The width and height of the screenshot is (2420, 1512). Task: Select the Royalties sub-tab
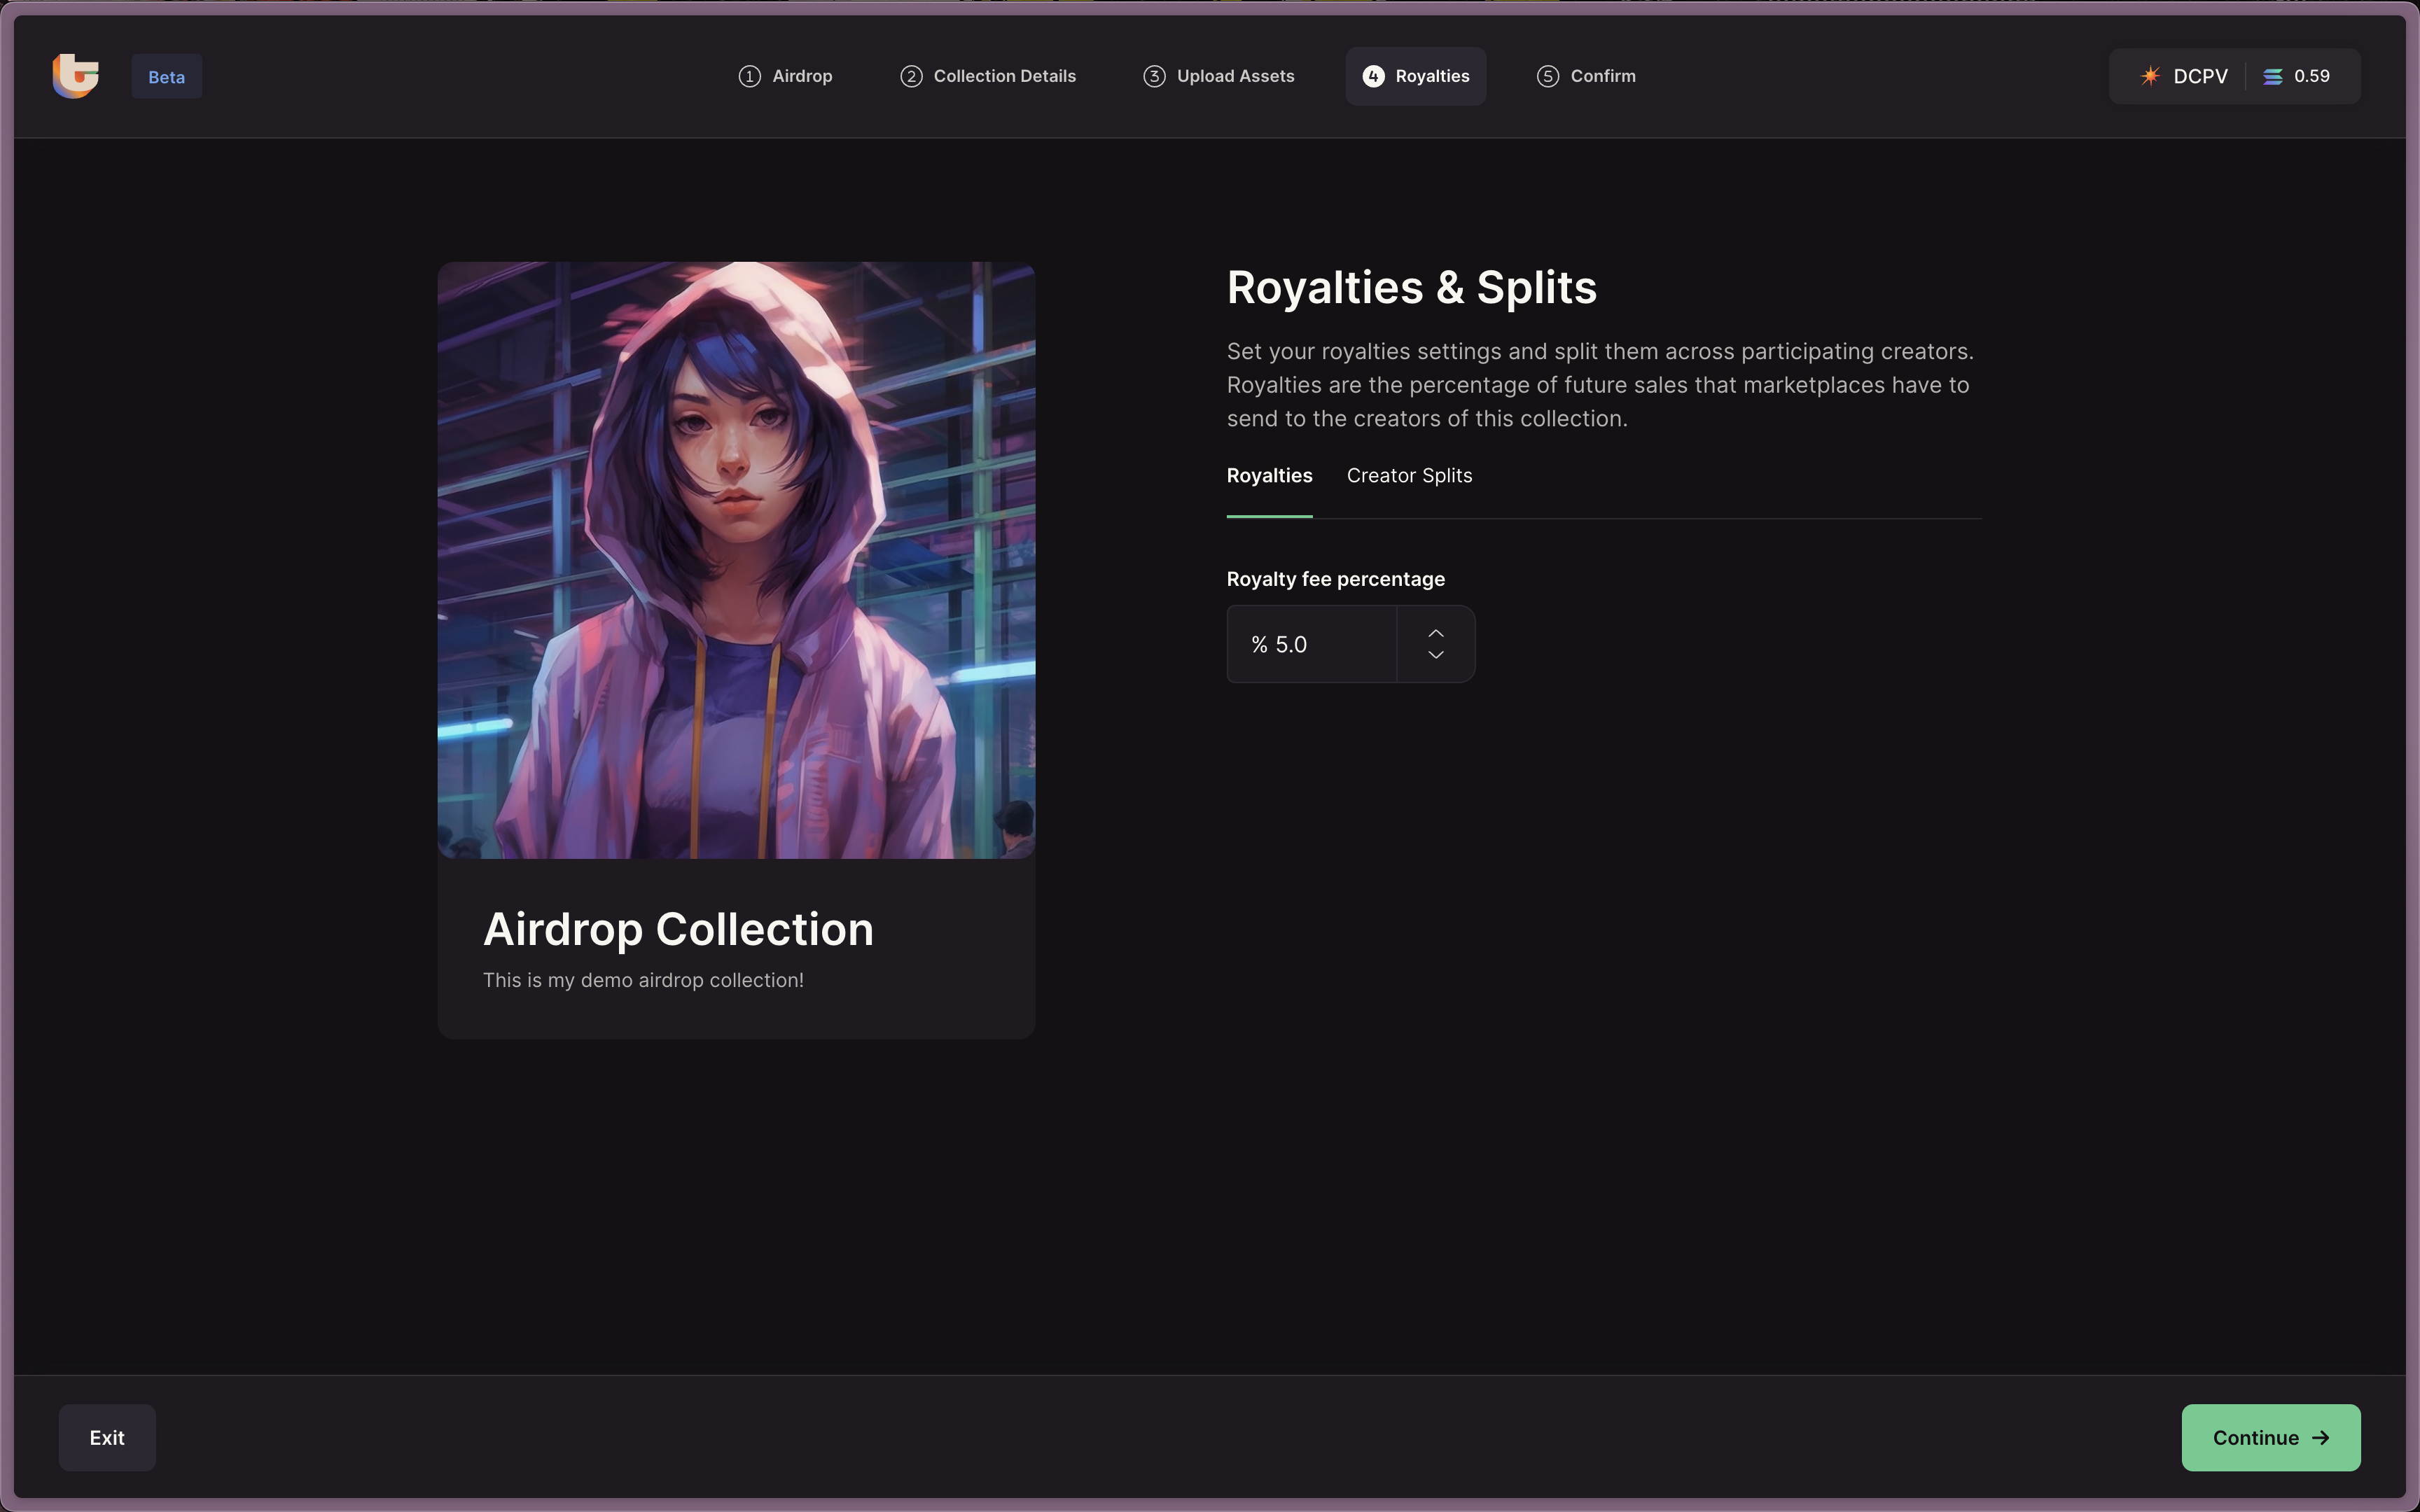[1269, 476]
